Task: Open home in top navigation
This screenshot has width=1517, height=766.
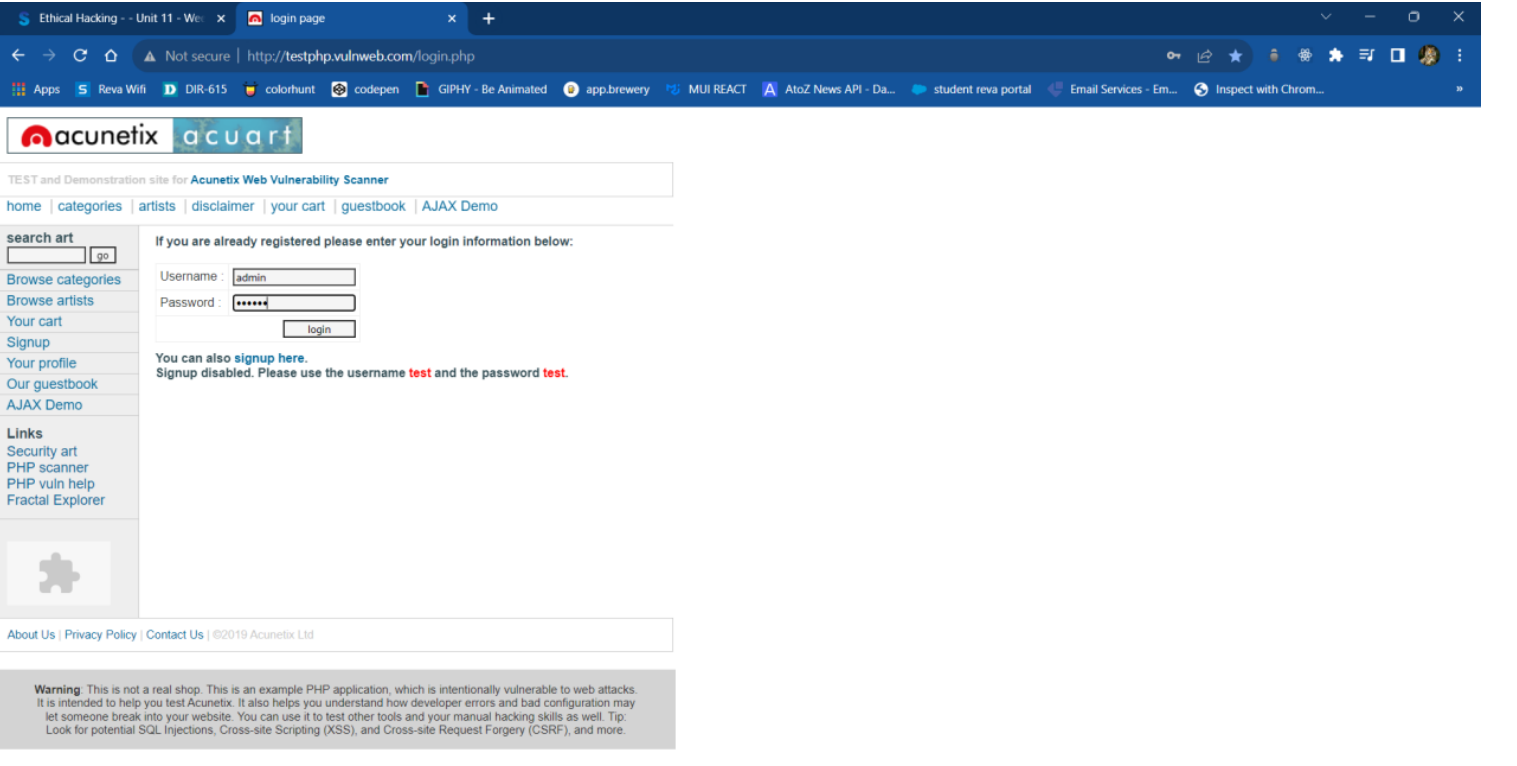Action: (24, 206)
